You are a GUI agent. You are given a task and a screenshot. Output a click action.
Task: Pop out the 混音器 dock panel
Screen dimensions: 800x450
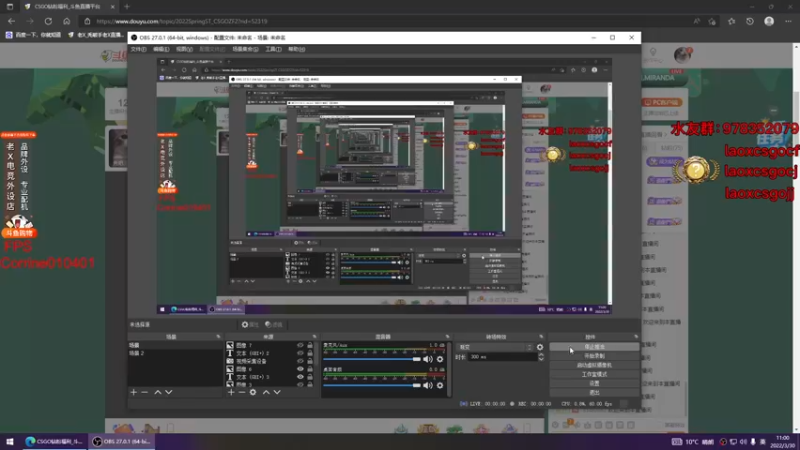tap(447, 337)
